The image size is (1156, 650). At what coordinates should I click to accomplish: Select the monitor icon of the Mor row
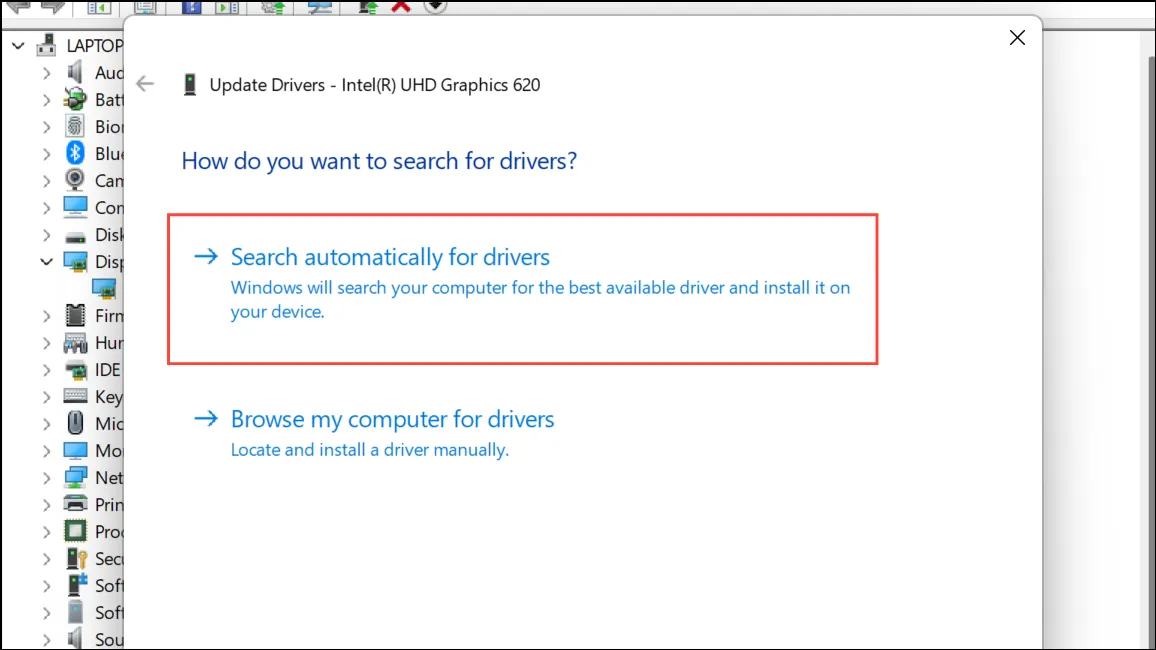[74, 450]
